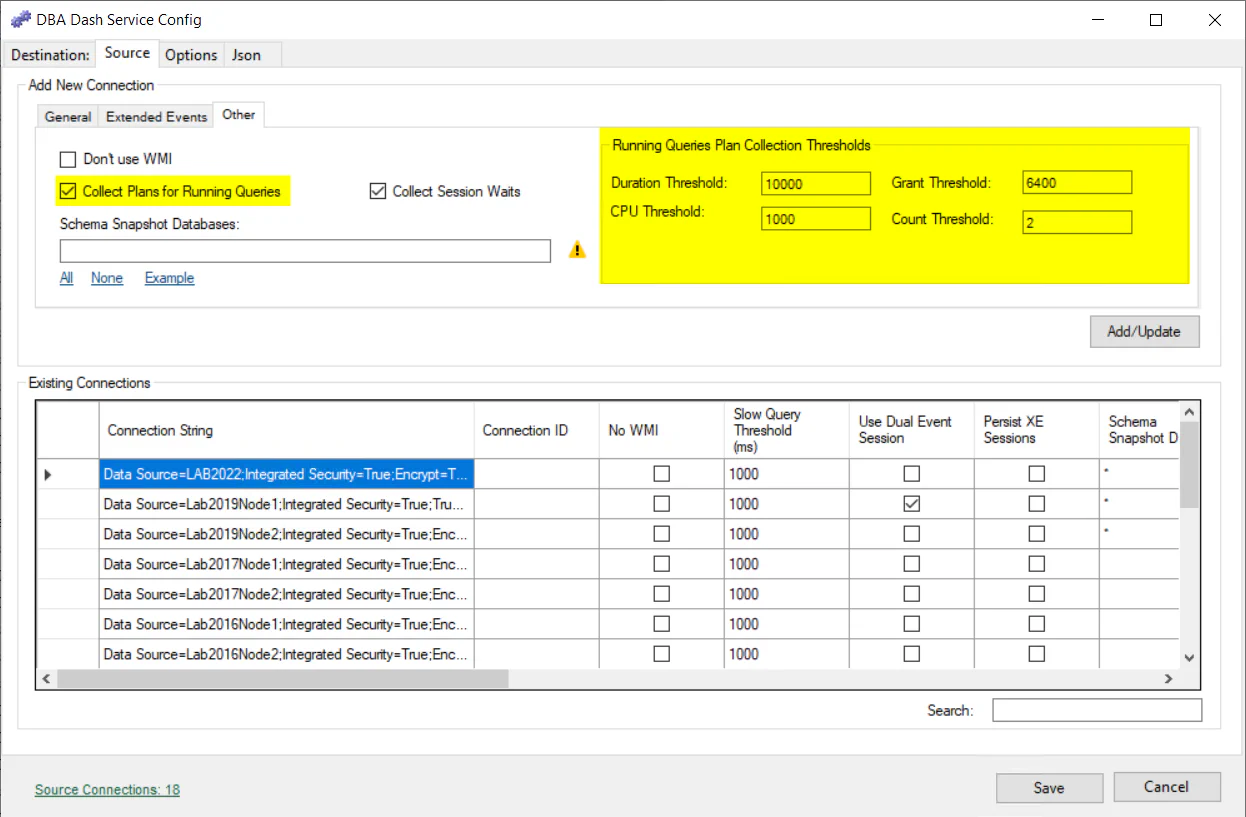Viewport: 1246px width, 817px height.
Task: Click the DBA Dash app icon in title bar
Action: [x=20, y=20]
